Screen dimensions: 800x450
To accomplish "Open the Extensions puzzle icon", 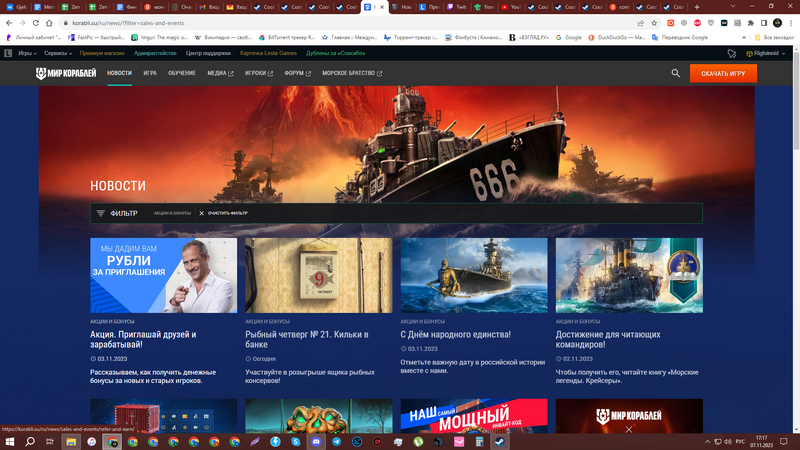I will pyautogui.click(x=751, y=23).
